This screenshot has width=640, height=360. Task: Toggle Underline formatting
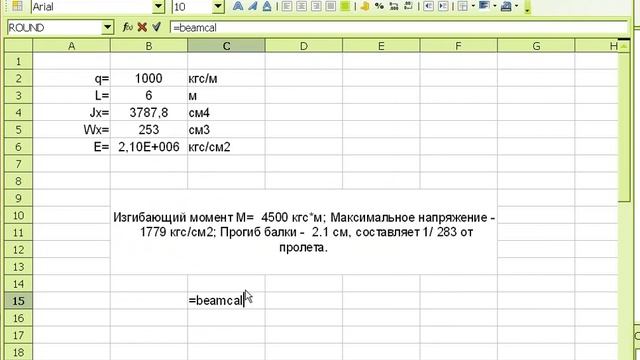click(x=267, y=6)
